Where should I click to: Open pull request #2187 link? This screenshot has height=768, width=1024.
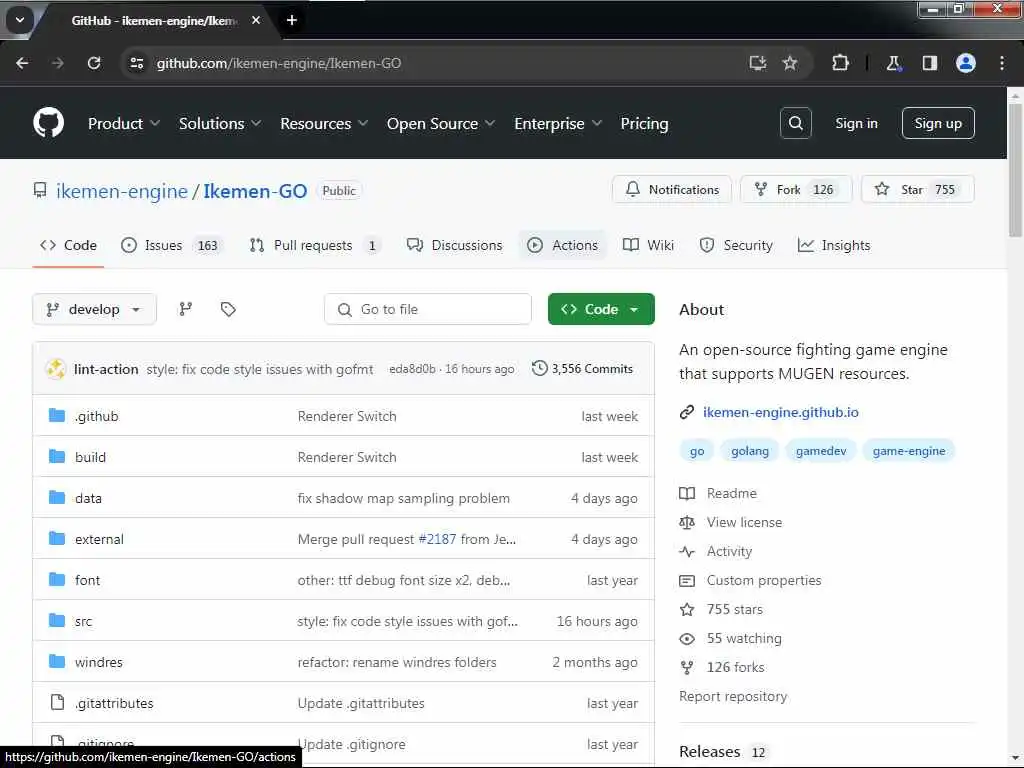click(437, 539)
